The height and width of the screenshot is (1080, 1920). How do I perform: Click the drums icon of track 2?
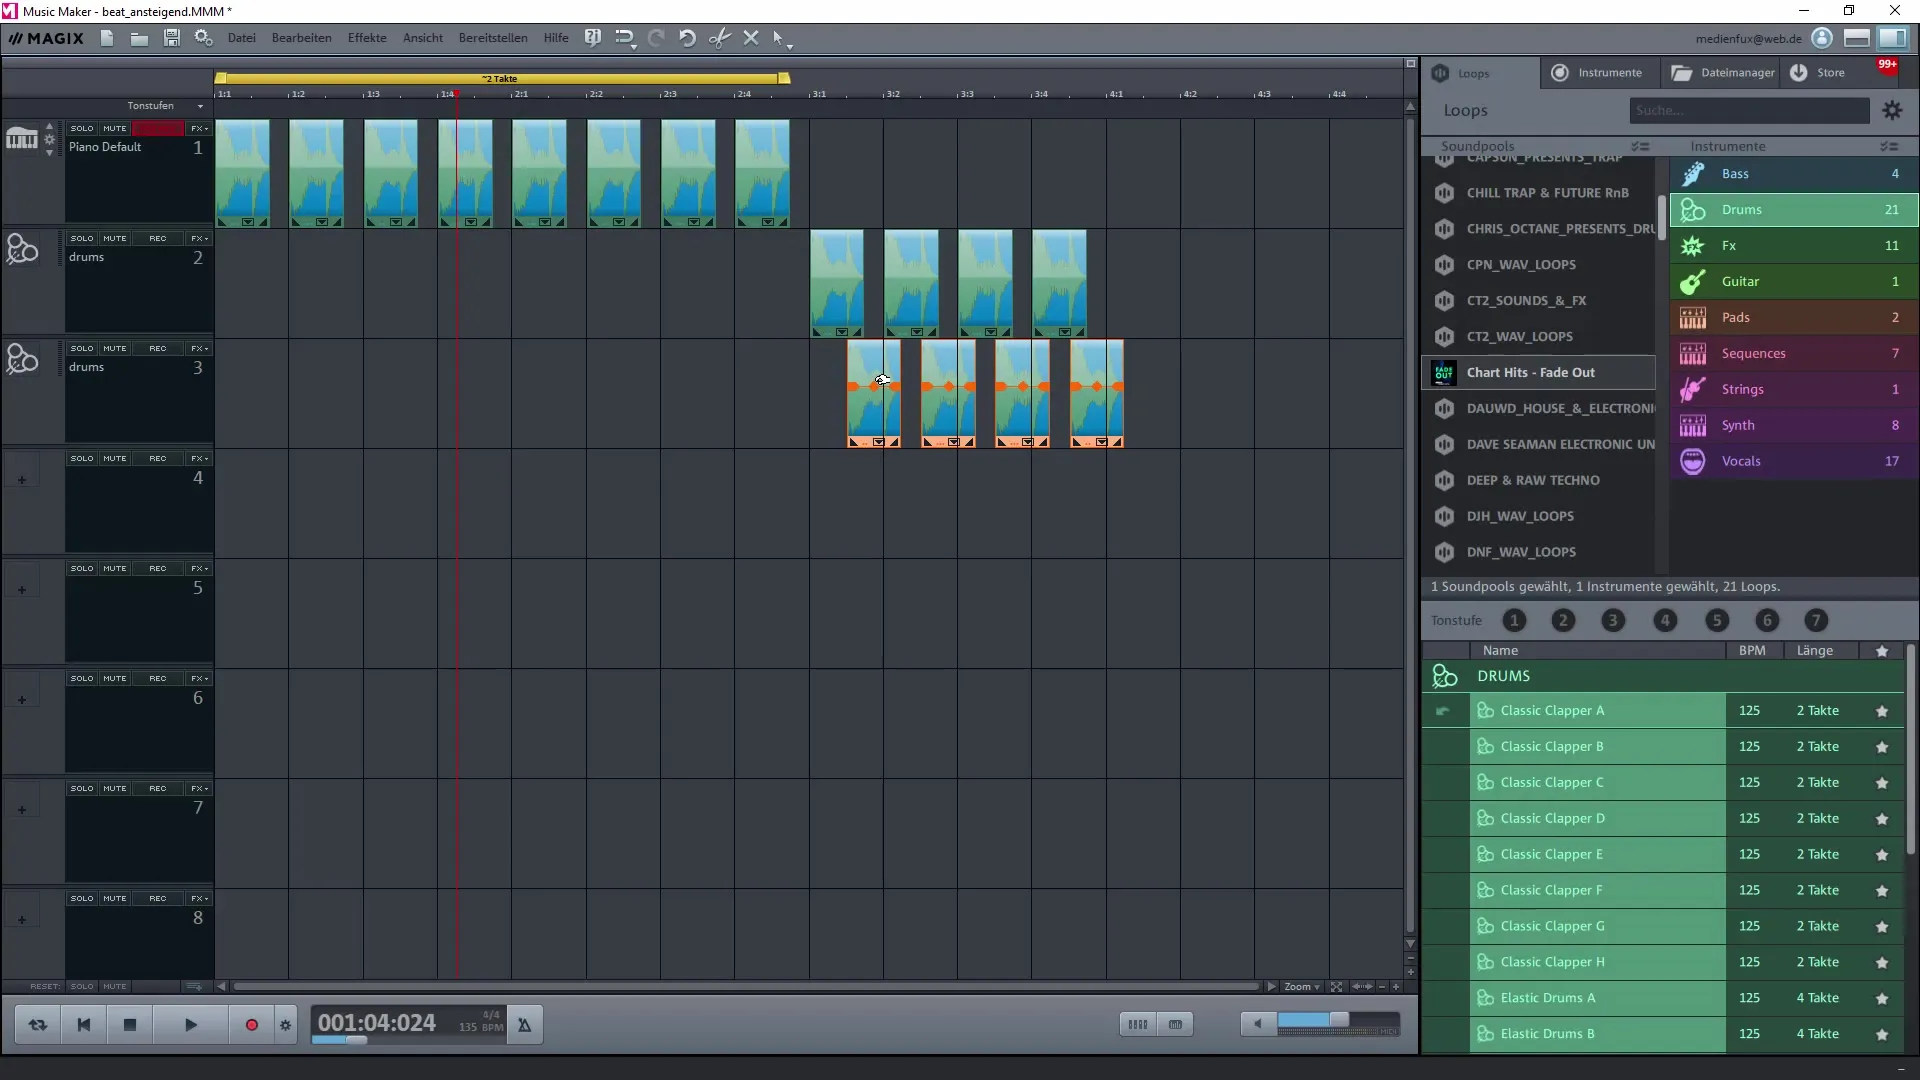pyautogui.click(x=22, y=249)
